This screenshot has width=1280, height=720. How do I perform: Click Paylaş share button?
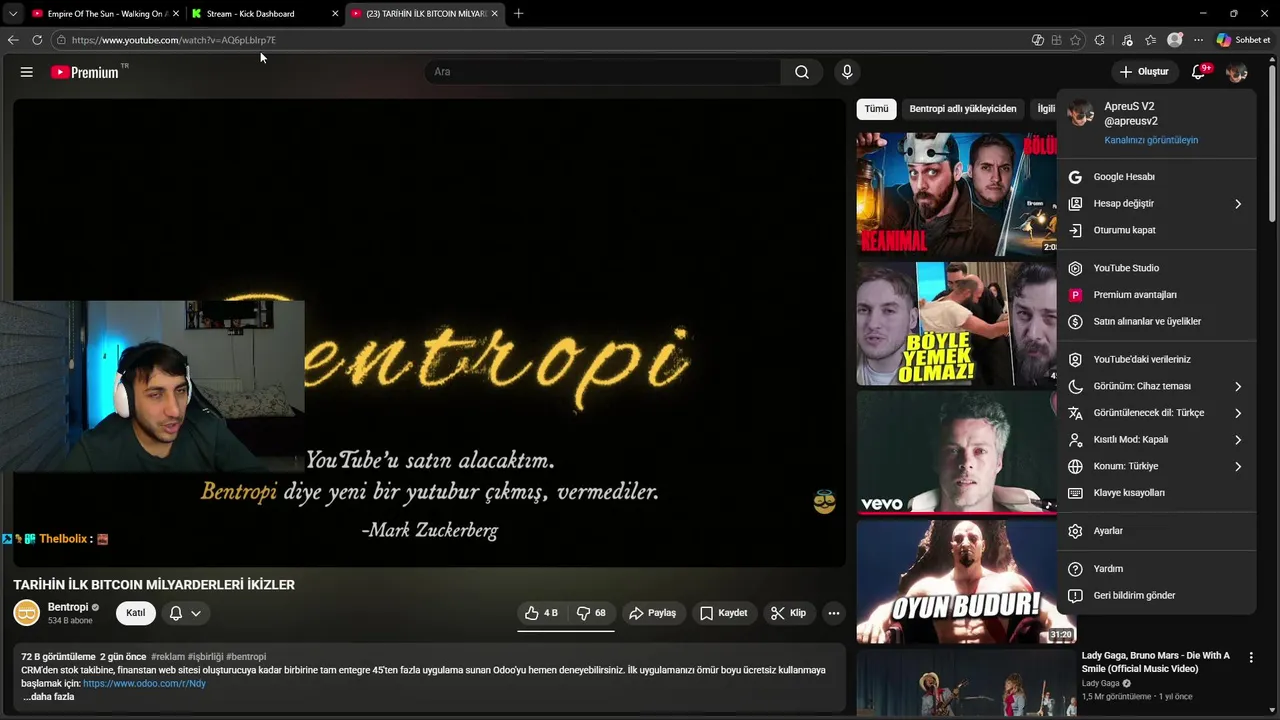[652, 613]
